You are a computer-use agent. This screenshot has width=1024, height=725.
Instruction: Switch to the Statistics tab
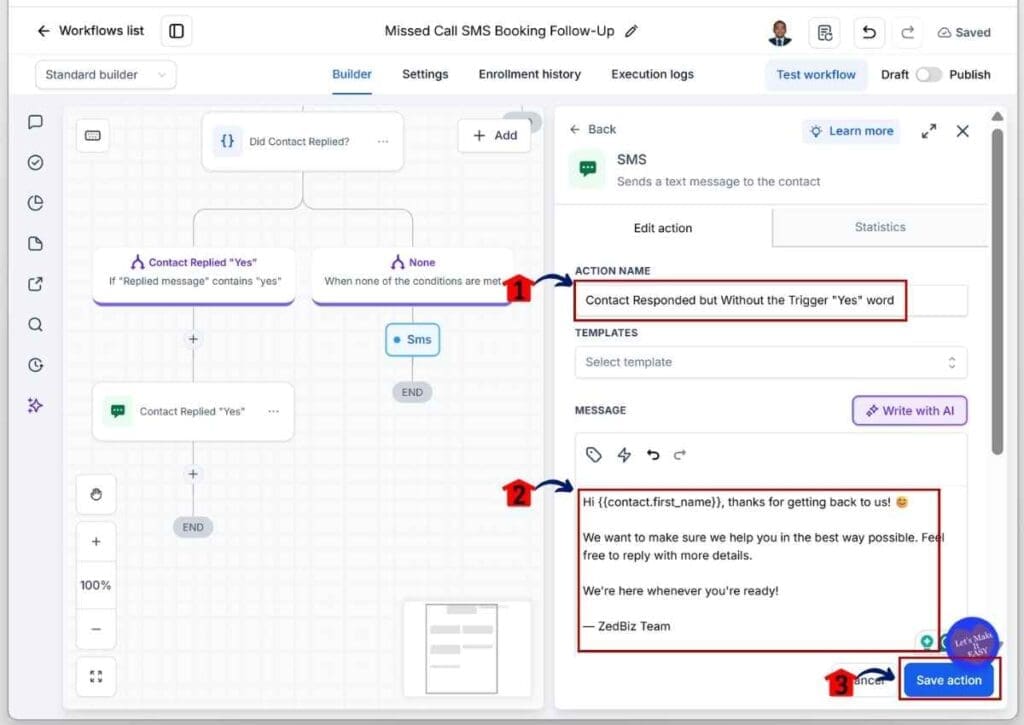point(880,227)
